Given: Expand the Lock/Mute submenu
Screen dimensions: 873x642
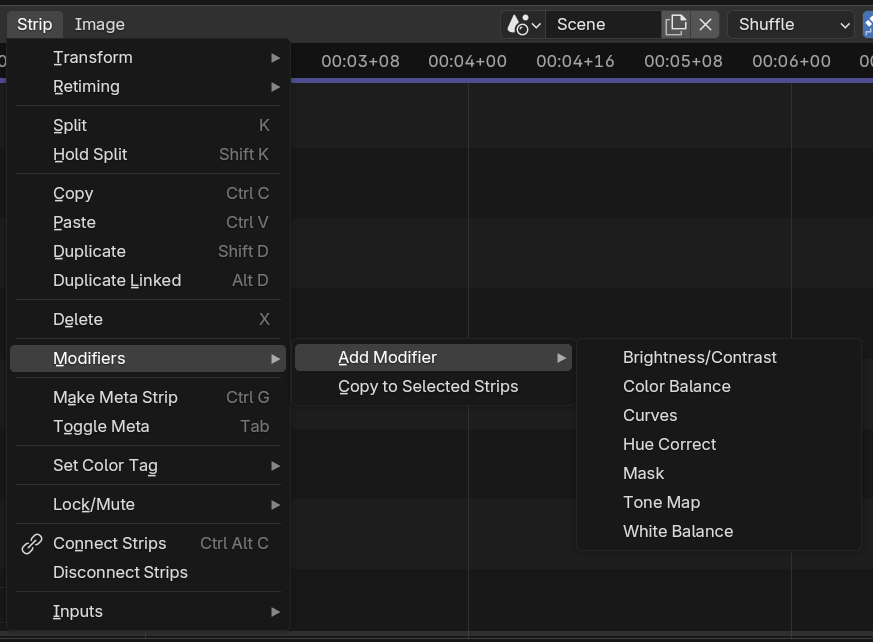Looking at the screenshot, I should coord(148,504).
